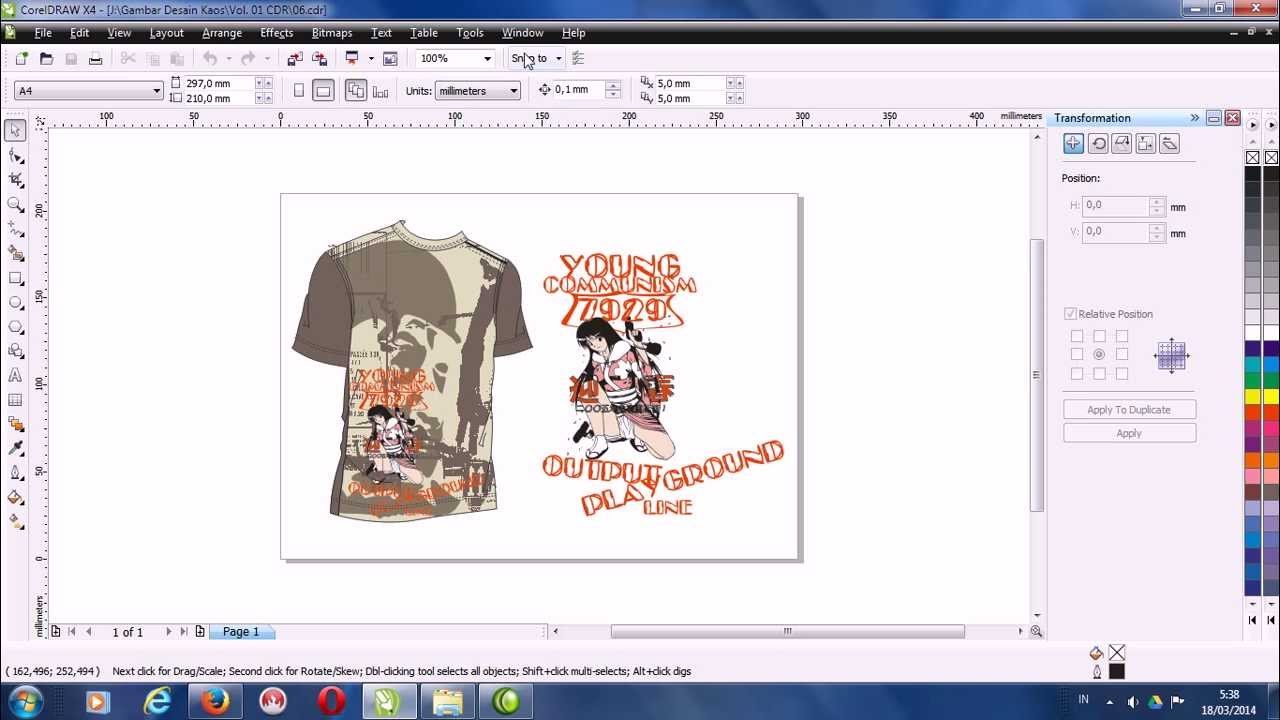The height and width of the screenshot is (720, 1280).
Task: Select the center anchor radio button
Action: coord(1099,355)
